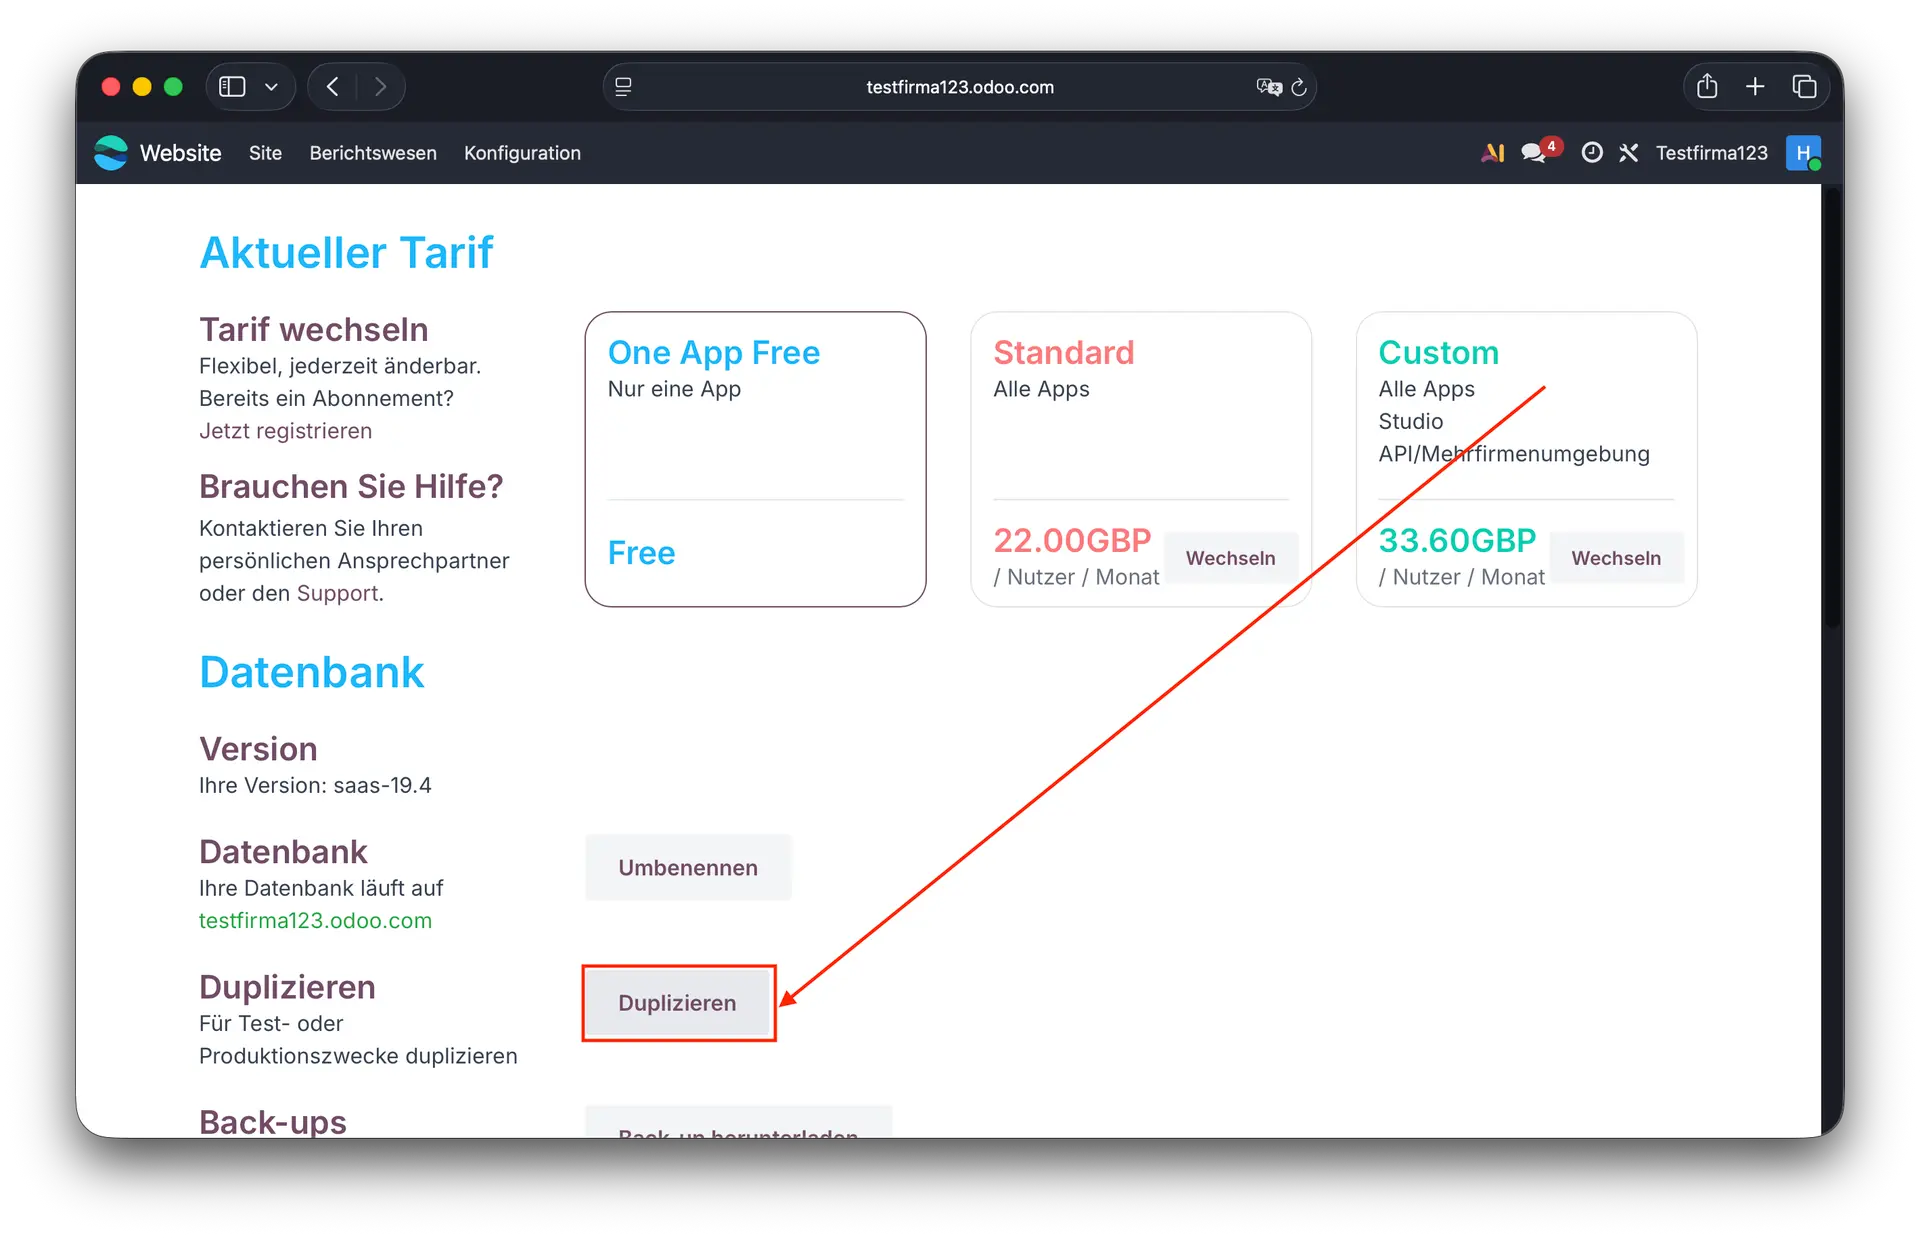Viewport: 1920px width, 1238px height.
Task: Follow the Jetzt registrieren link
Action: [x=285, y=431]
